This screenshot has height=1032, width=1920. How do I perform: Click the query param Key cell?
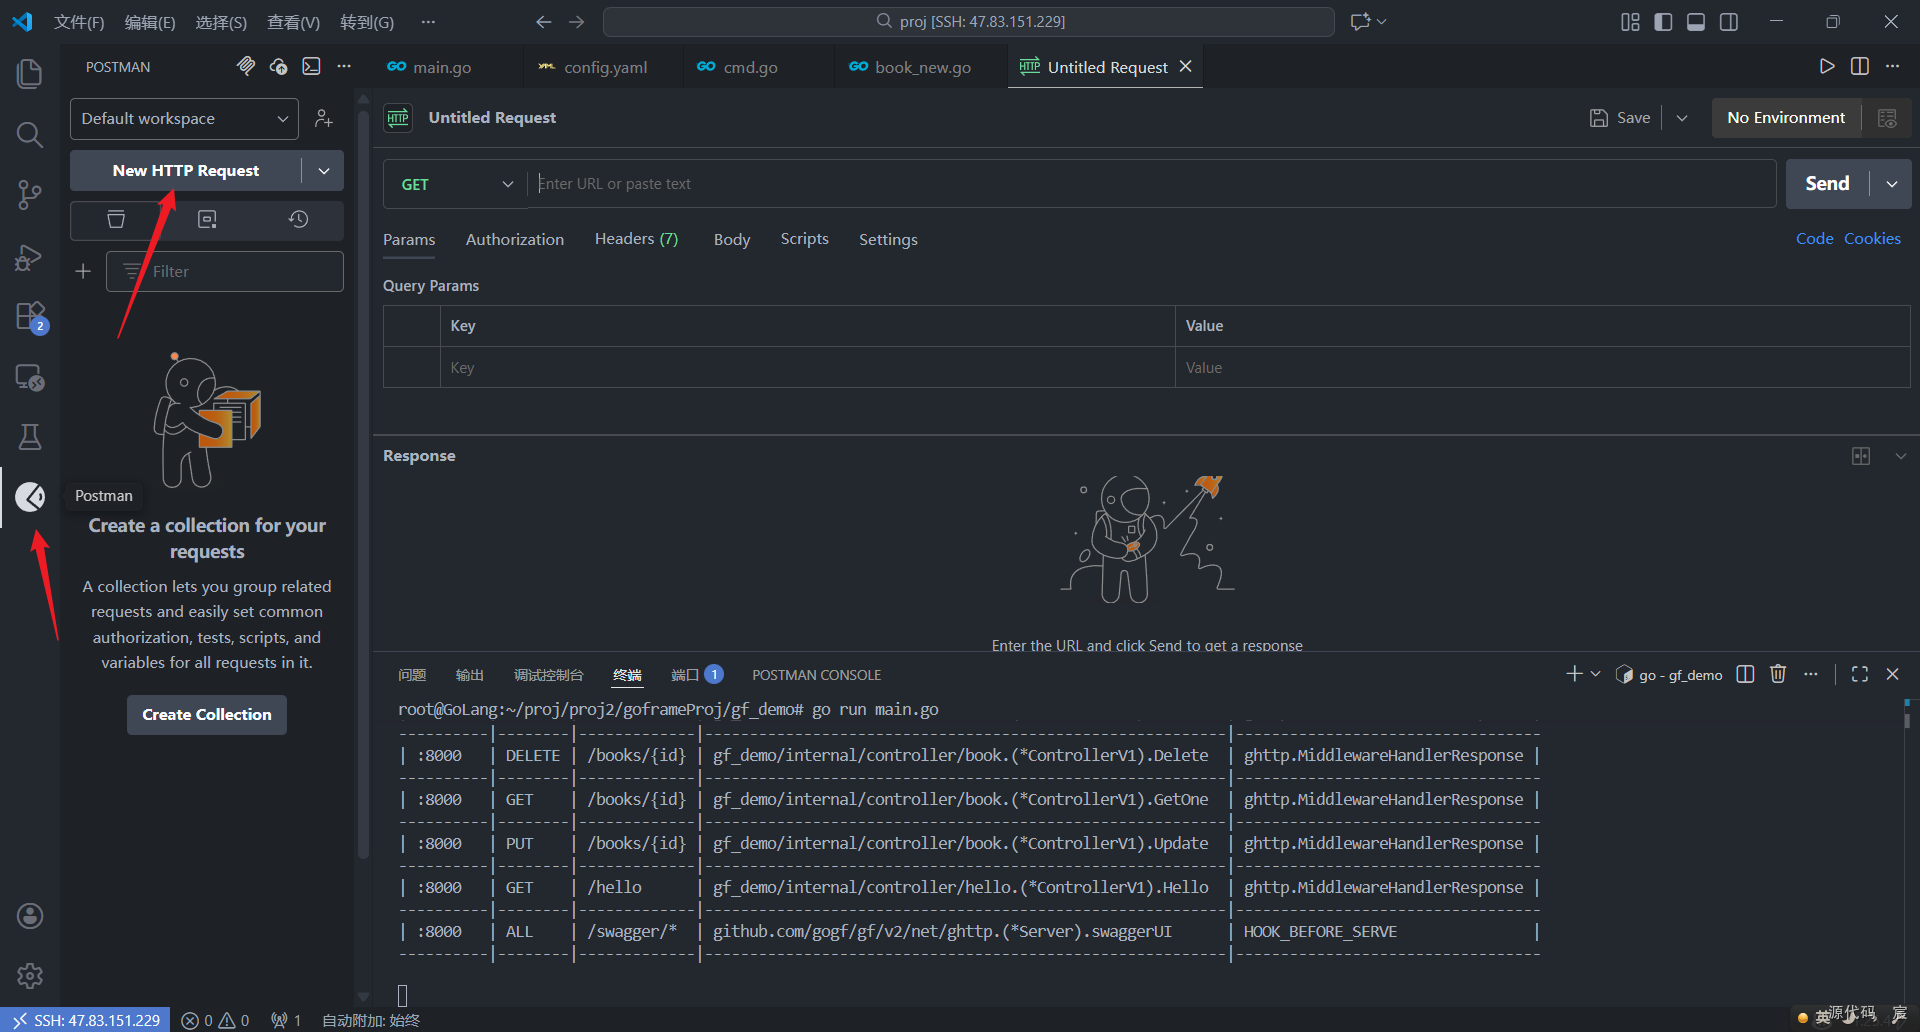(807, 368)
